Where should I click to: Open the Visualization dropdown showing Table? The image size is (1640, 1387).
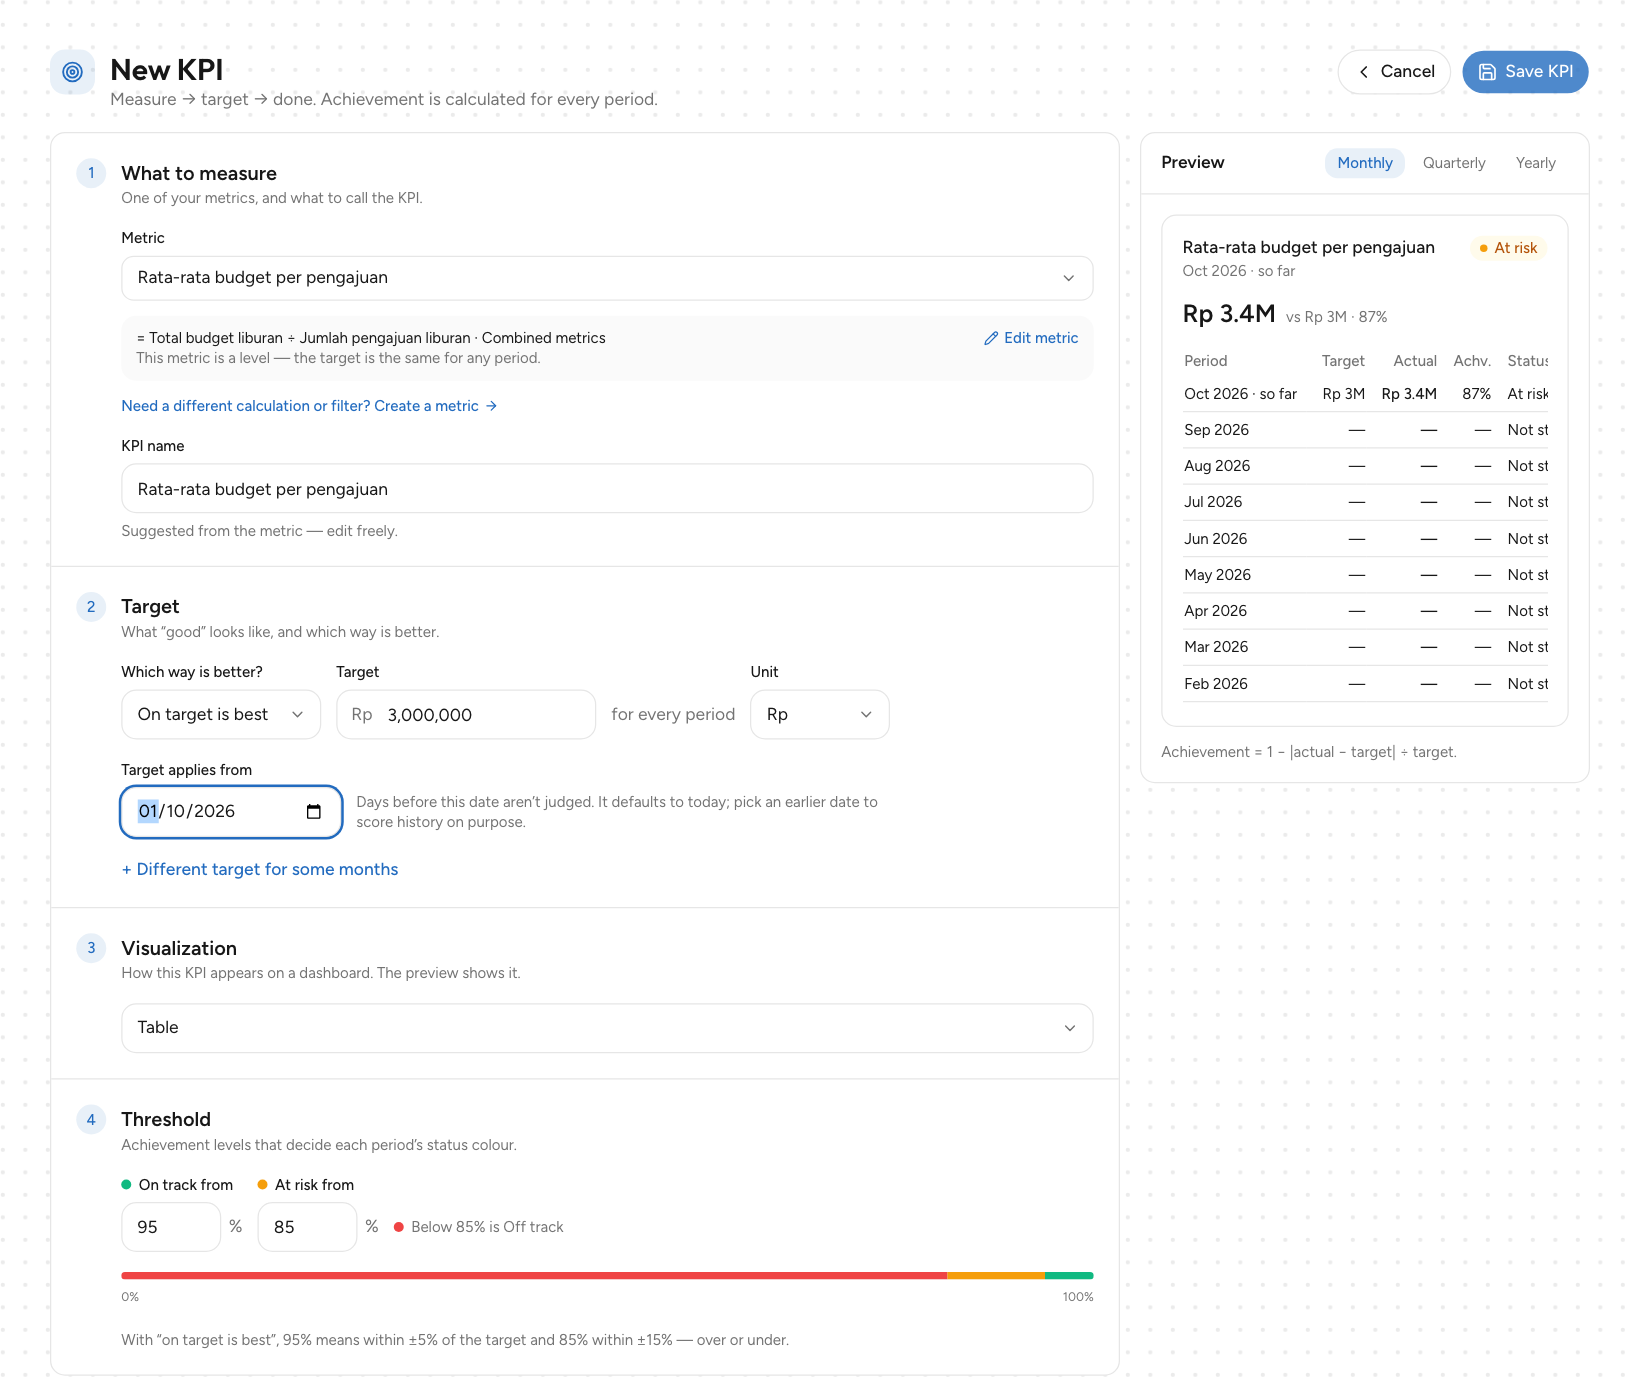pos(607,1028)
